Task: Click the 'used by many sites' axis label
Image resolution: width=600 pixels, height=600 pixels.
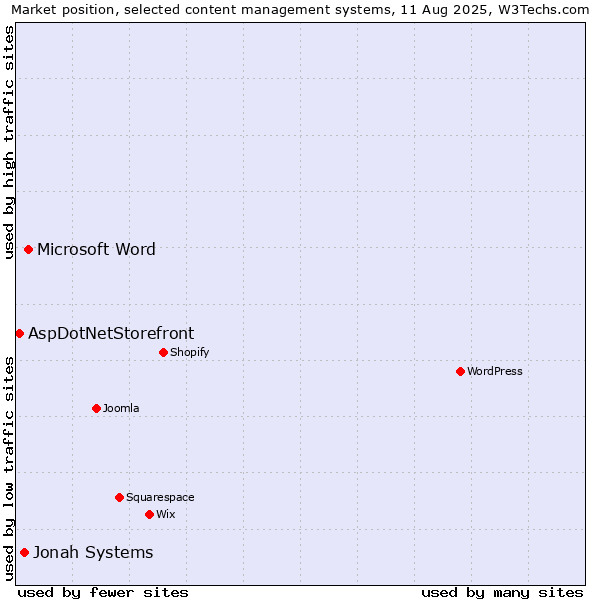Action: point(502,593)
